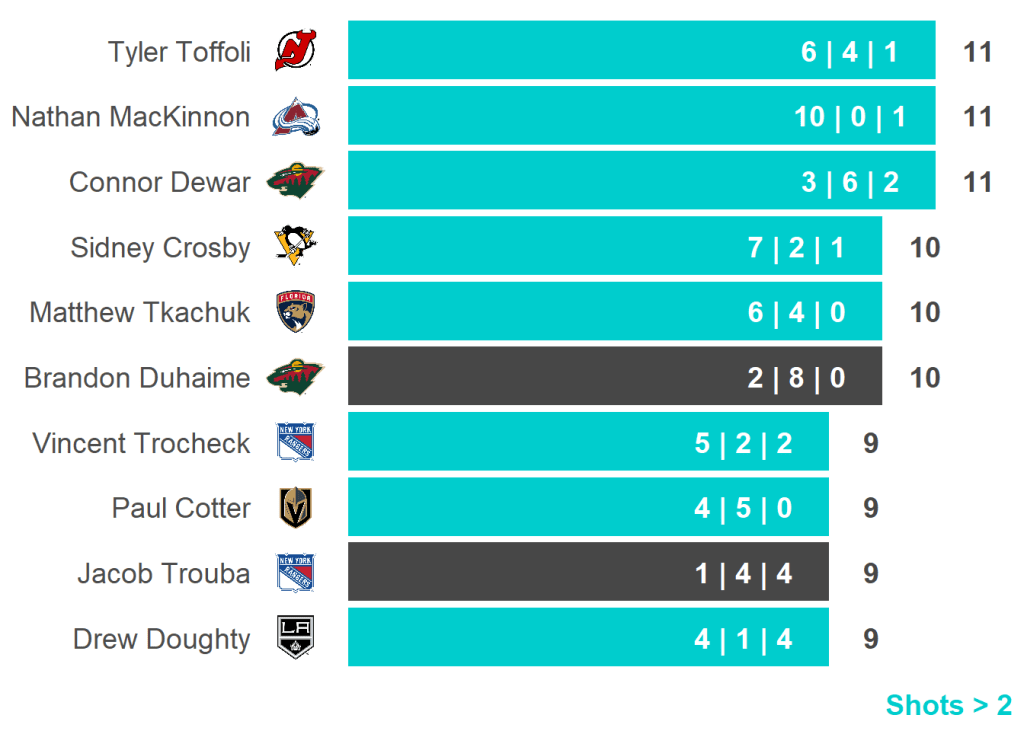Select the Los Angeles Kings logo
The height and width of the screenshot is (731, 1024).
click(x=295, y=638)
